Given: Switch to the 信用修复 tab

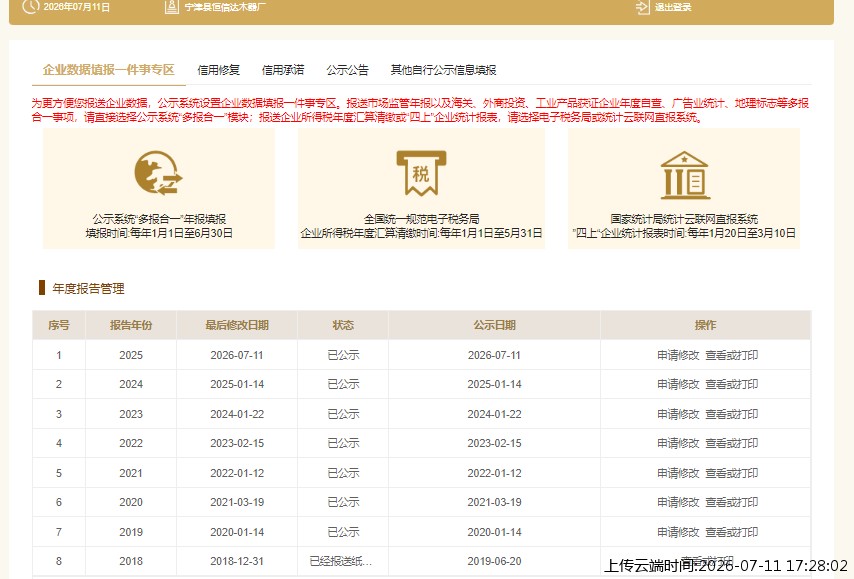Looking at the screenshot, I should 218,70.
